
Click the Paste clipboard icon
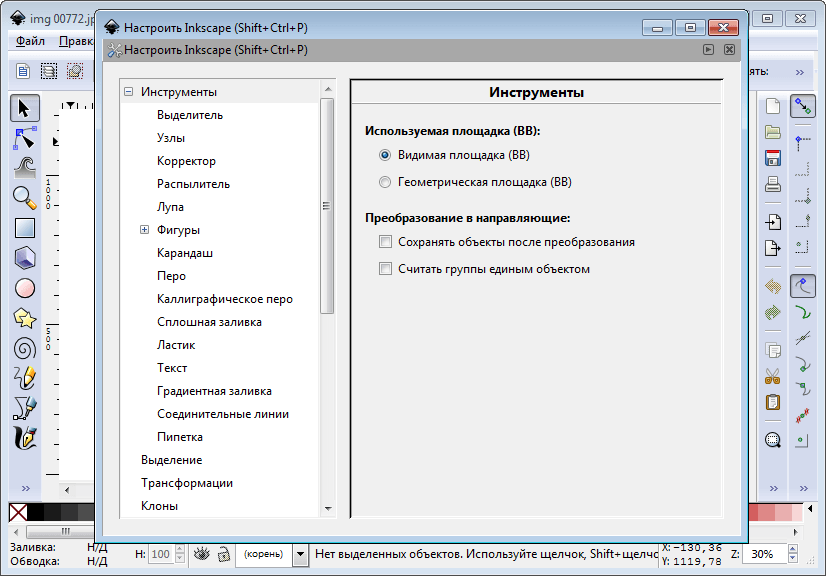pyautogui.click(x=773, y=403)
